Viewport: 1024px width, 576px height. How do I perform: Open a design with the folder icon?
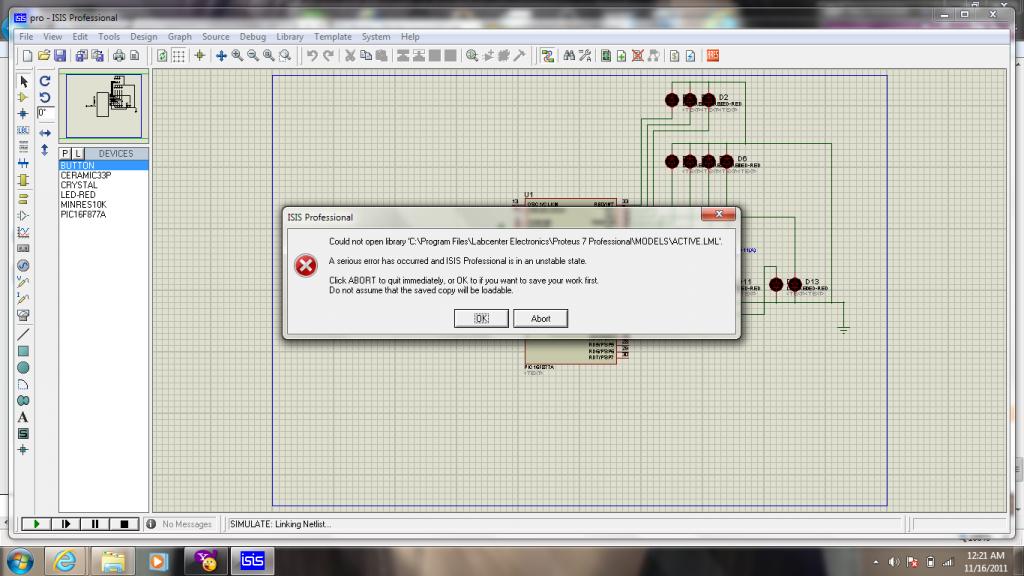click(x=44, y=56)
